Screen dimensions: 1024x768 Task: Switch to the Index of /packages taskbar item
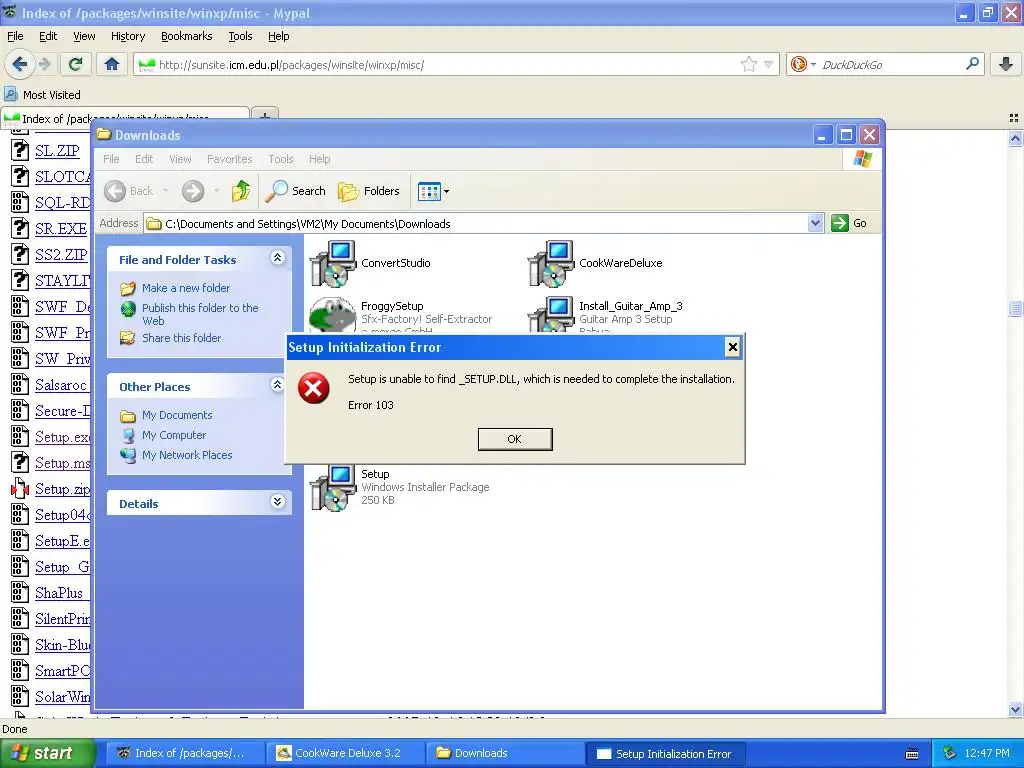point(185,753)
